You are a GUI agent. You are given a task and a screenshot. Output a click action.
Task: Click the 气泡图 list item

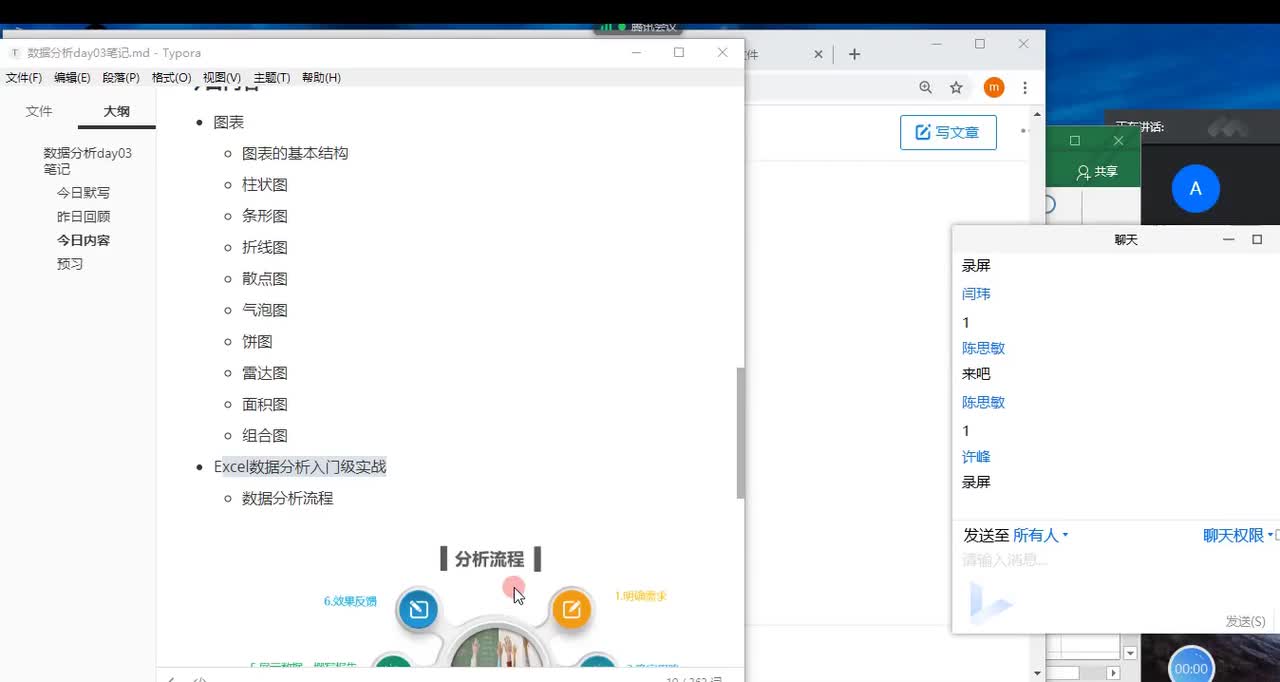tap(265, 310)
